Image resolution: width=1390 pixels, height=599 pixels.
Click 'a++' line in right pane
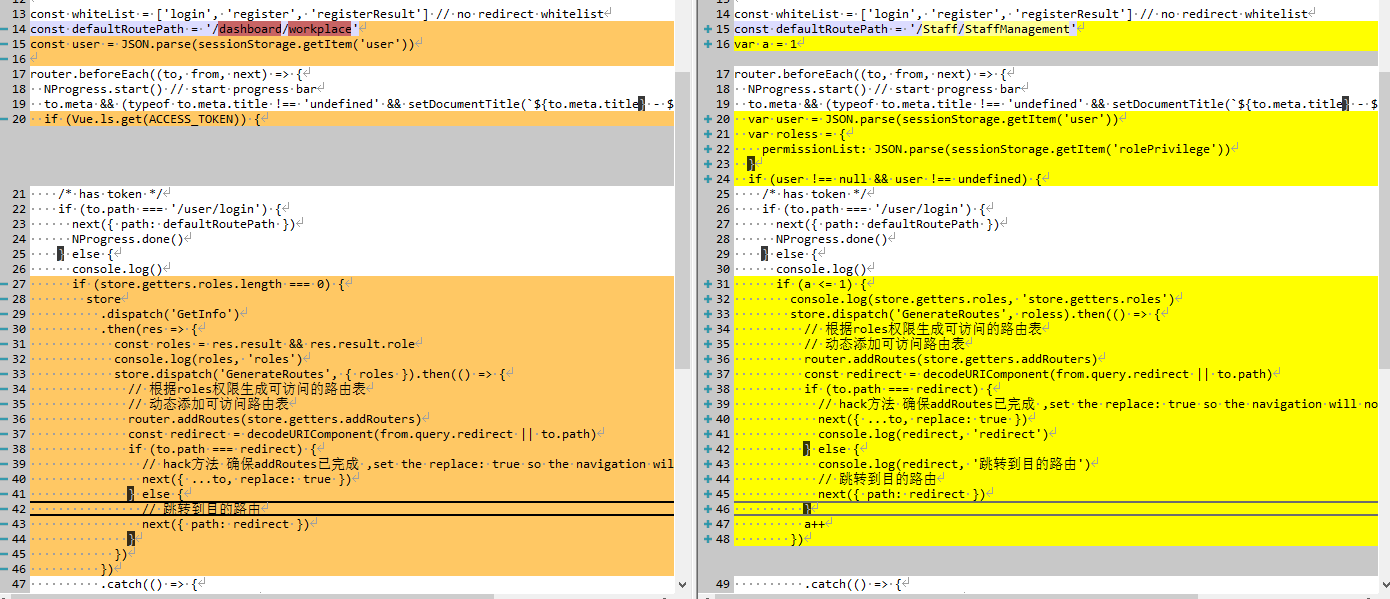[x=814, y=524]
